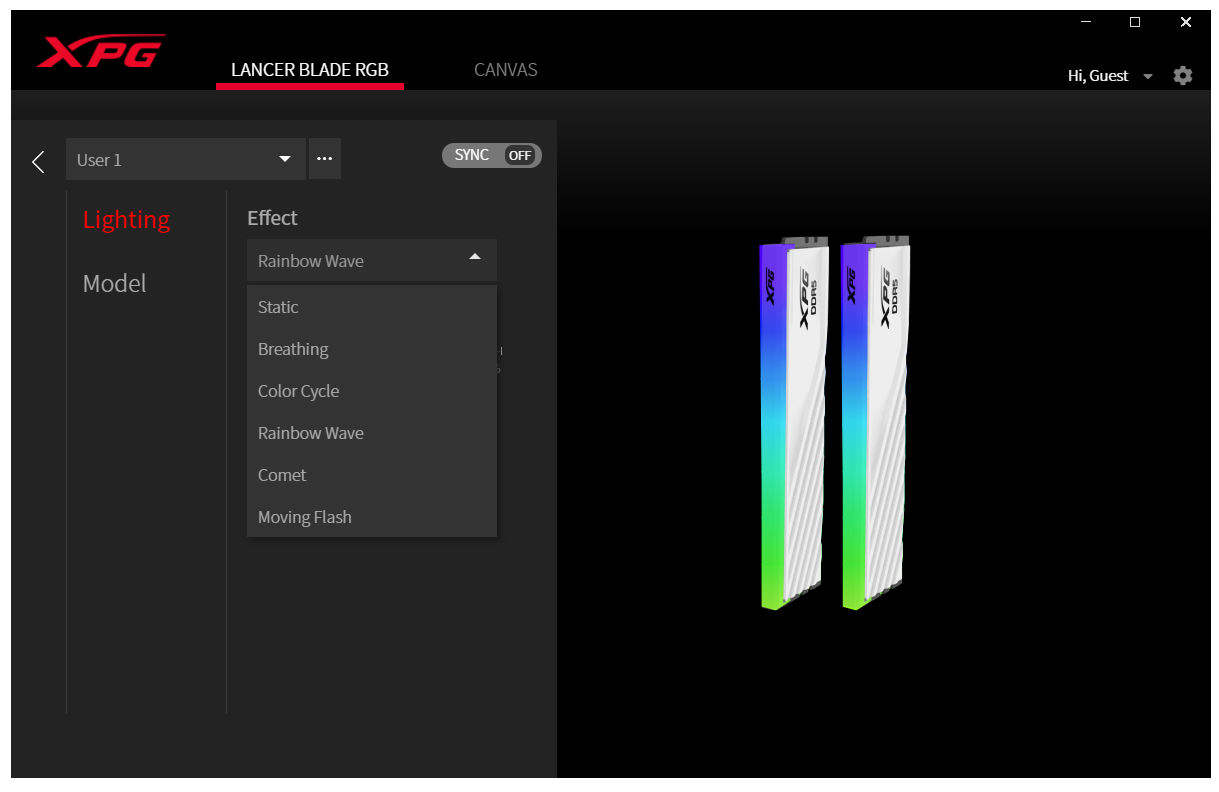Screen dimensions: 1219x792
Task: Click the XPG logo
Action: coord(101,52)
